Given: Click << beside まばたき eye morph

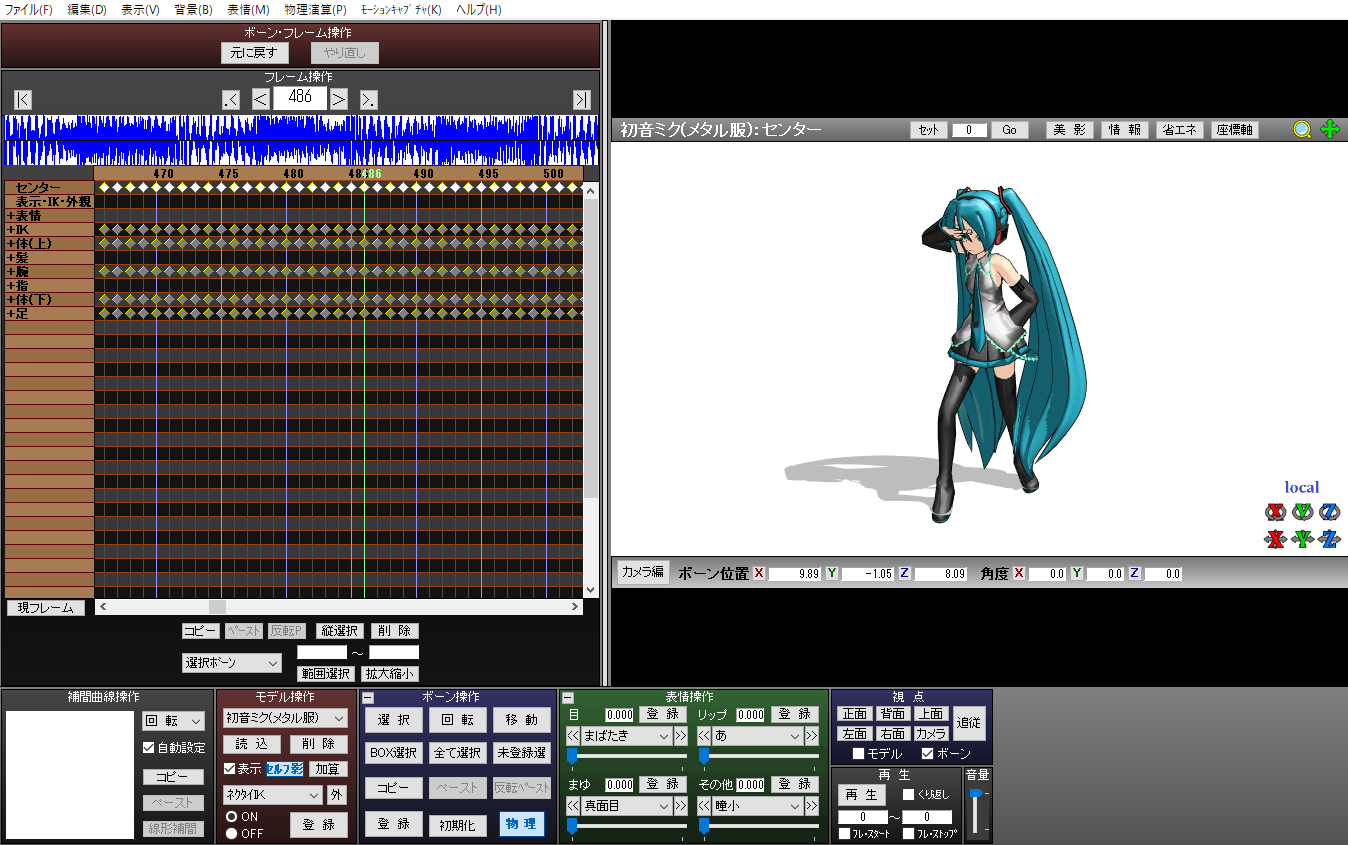Looking at the screenshot, I should [x=574, y=736].
